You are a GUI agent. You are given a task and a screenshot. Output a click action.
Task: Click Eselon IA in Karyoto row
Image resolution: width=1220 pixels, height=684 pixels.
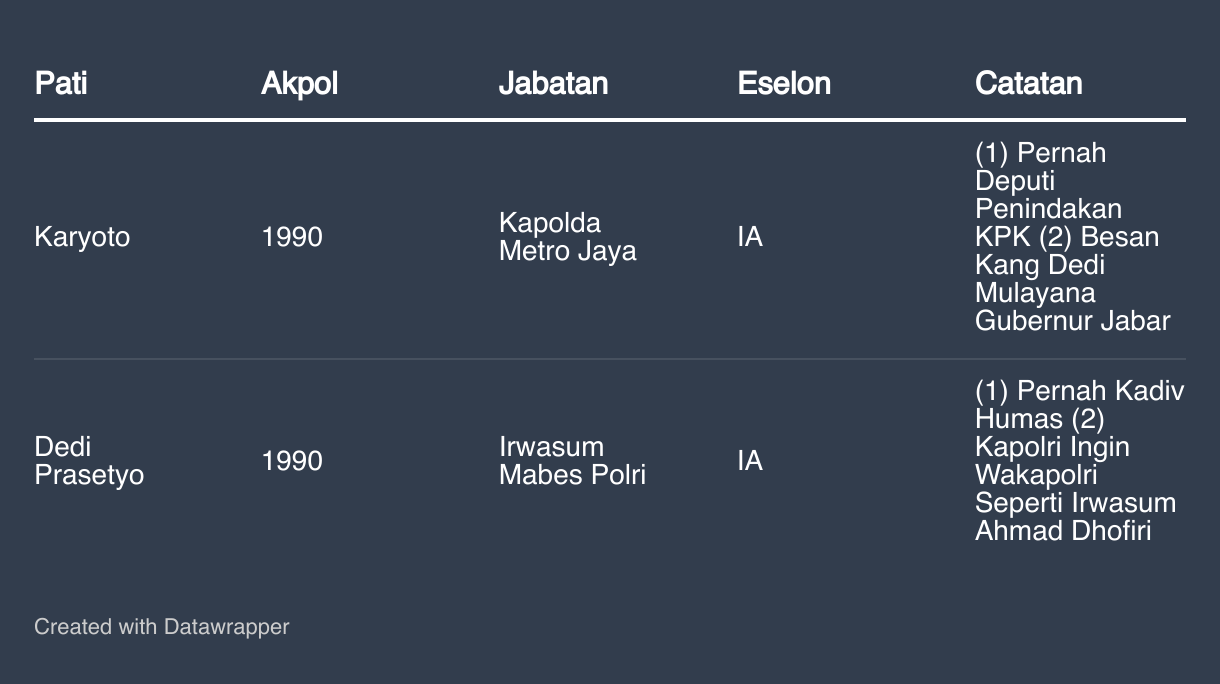(750, 237)
